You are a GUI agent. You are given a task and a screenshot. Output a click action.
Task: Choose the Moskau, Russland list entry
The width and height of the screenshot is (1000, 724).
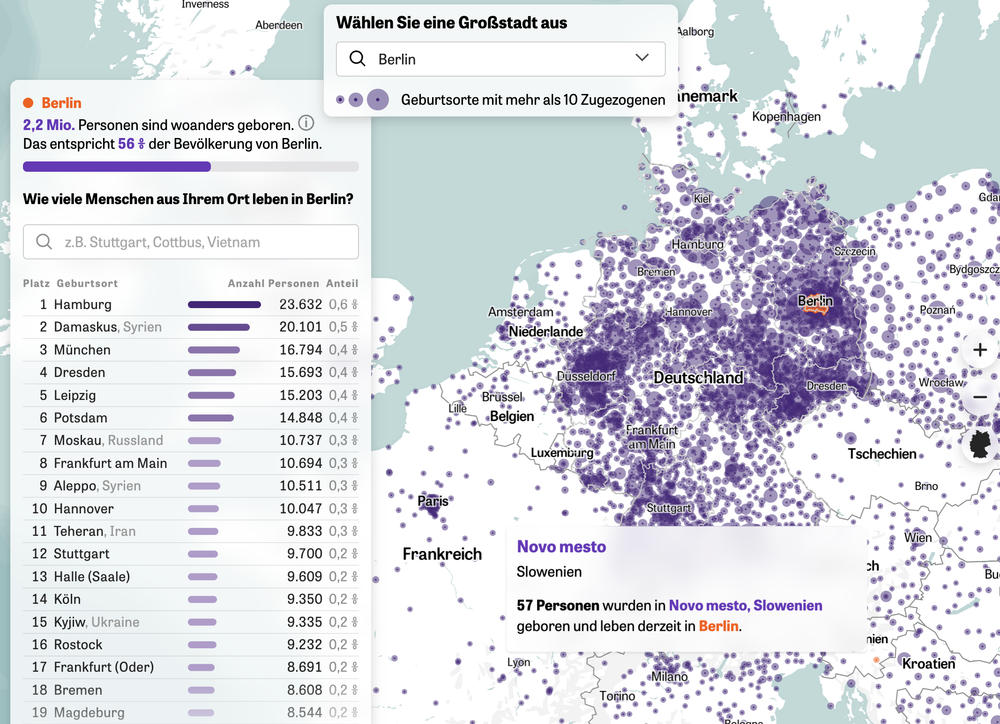[x=190, y=440]
